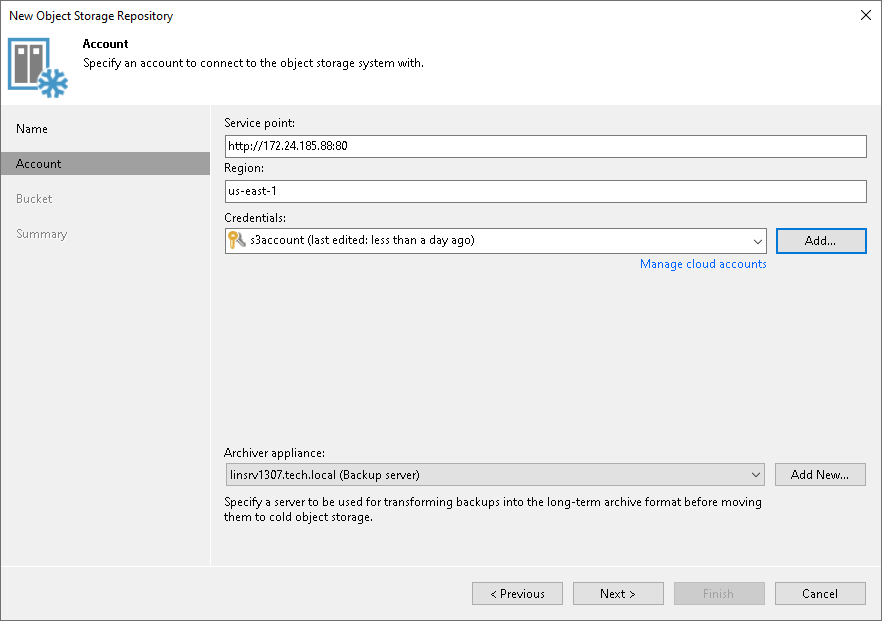Cancel the repository wizard
Image resolution: width=882 pixels, height=621 pixels.
(x=820, y=593)
